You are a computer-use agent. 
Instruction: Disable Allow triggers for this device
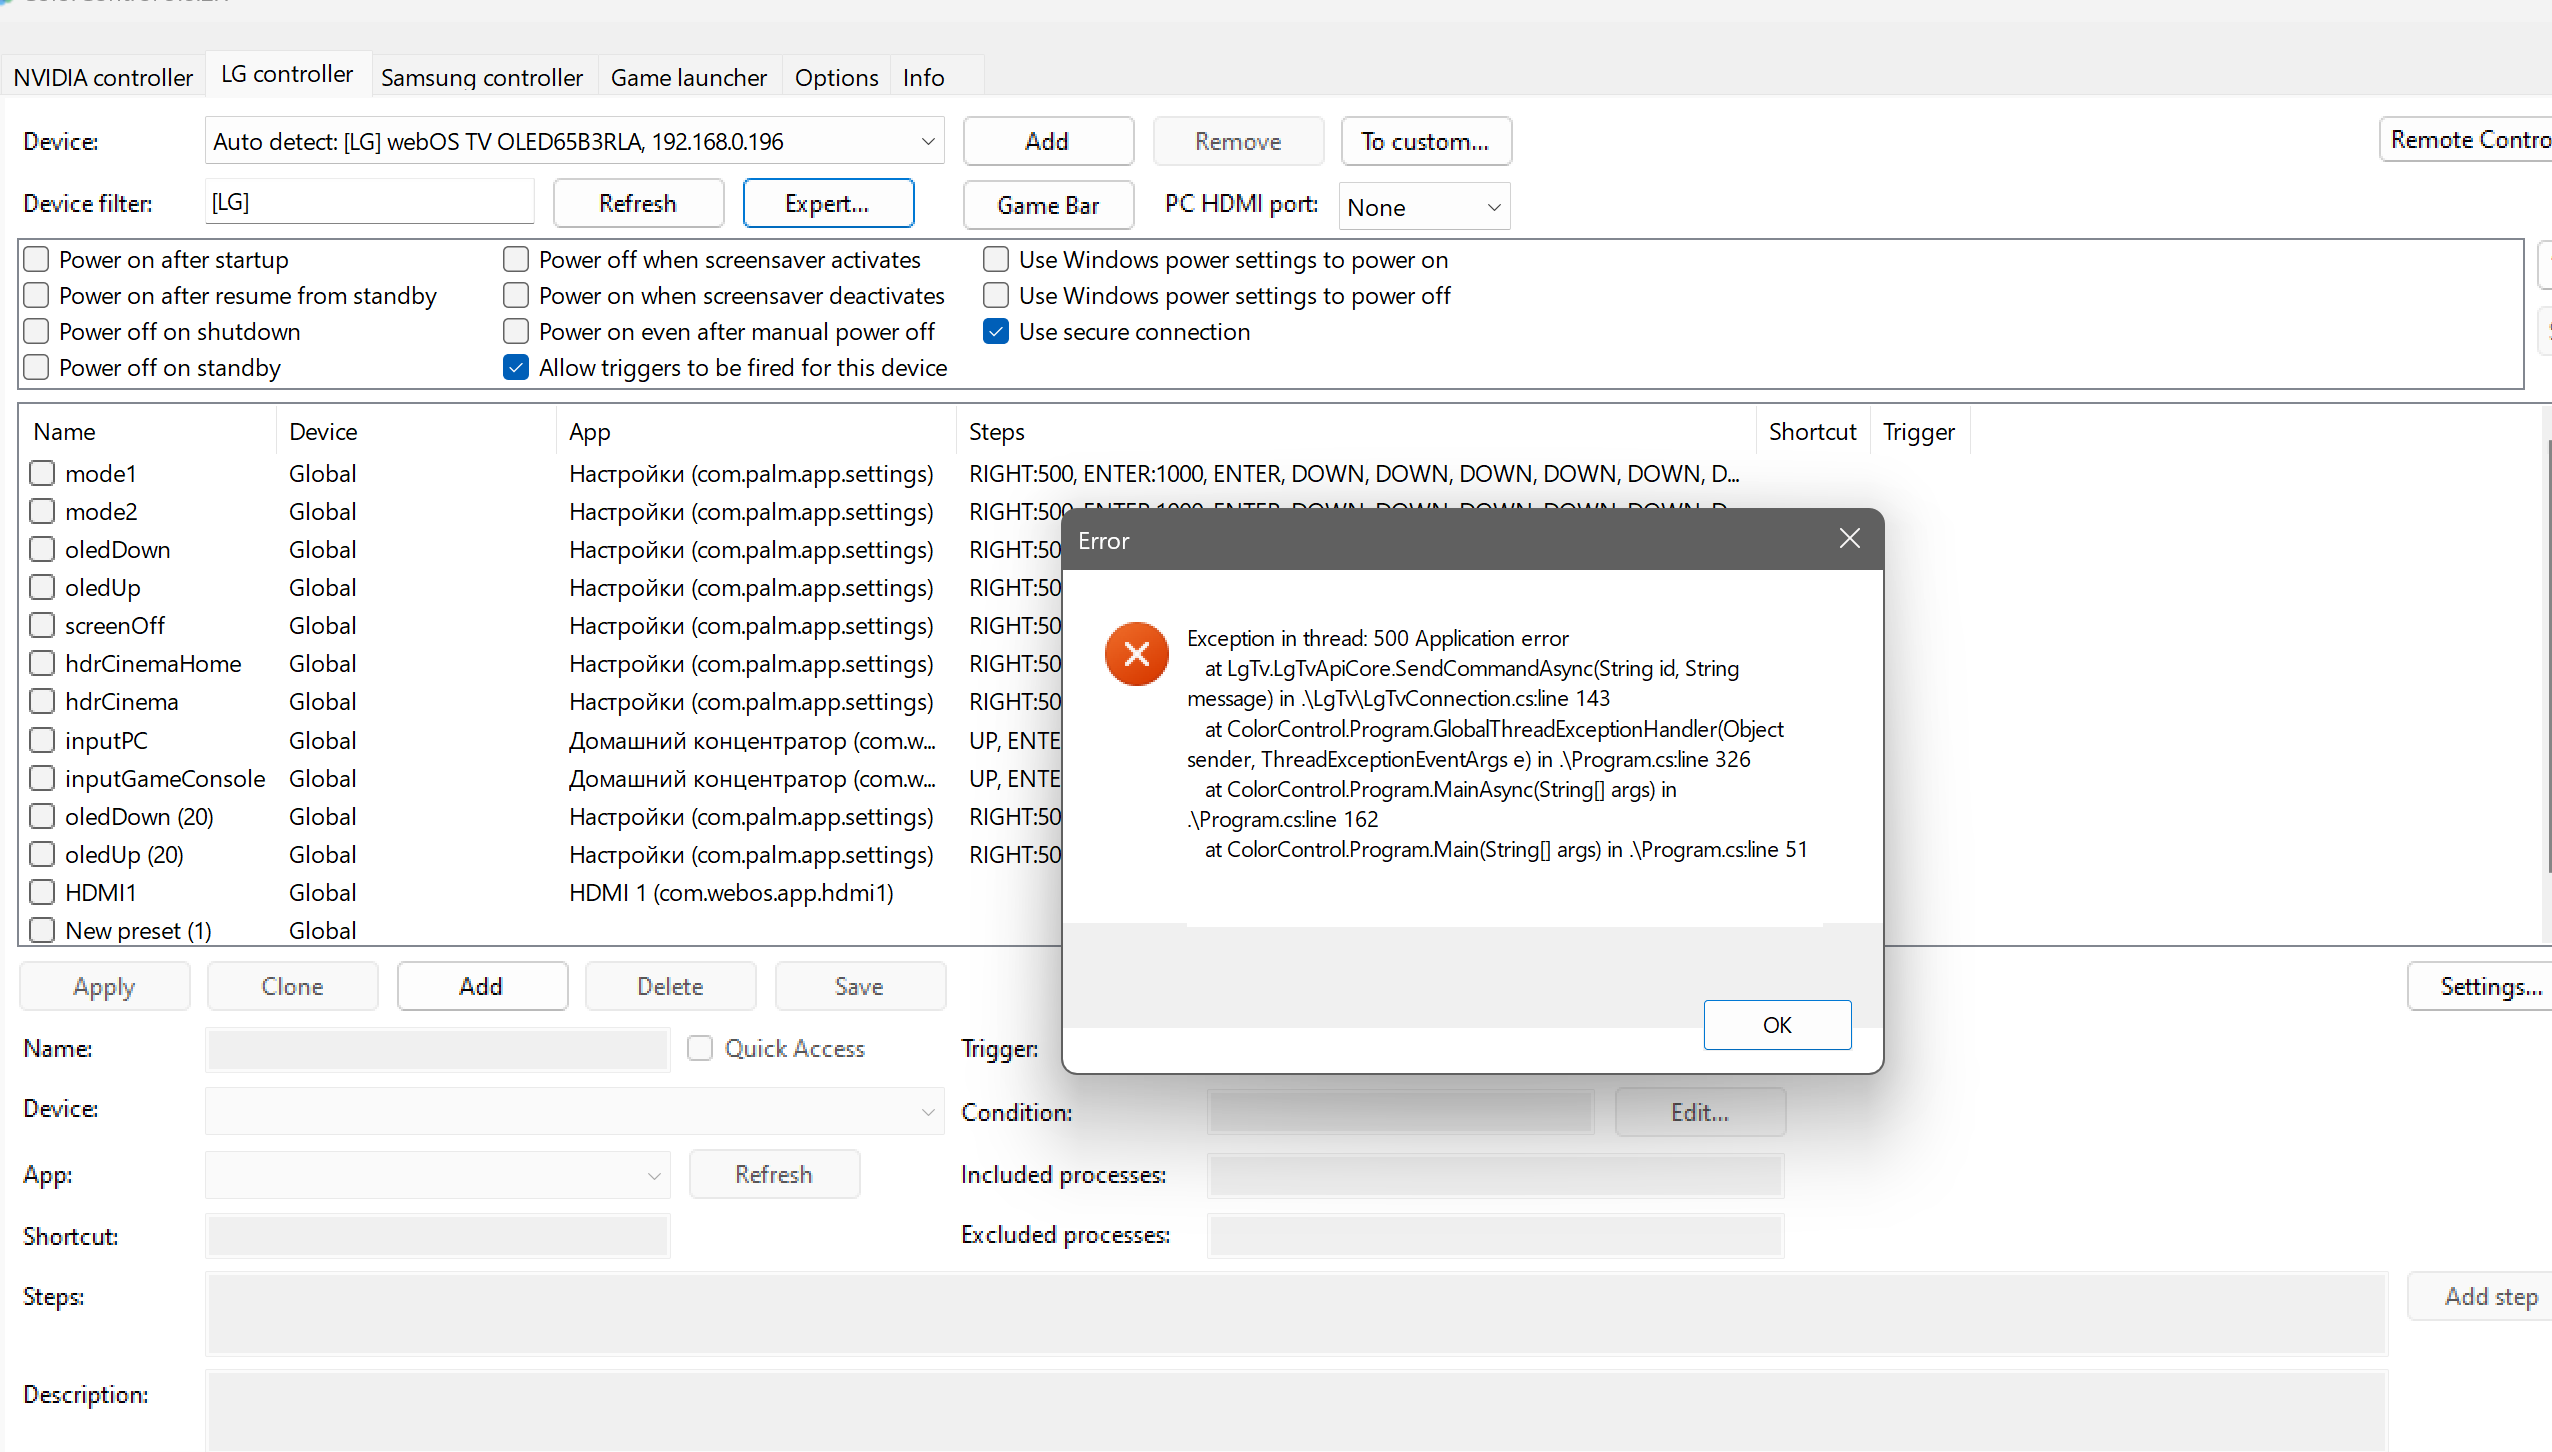516,368
